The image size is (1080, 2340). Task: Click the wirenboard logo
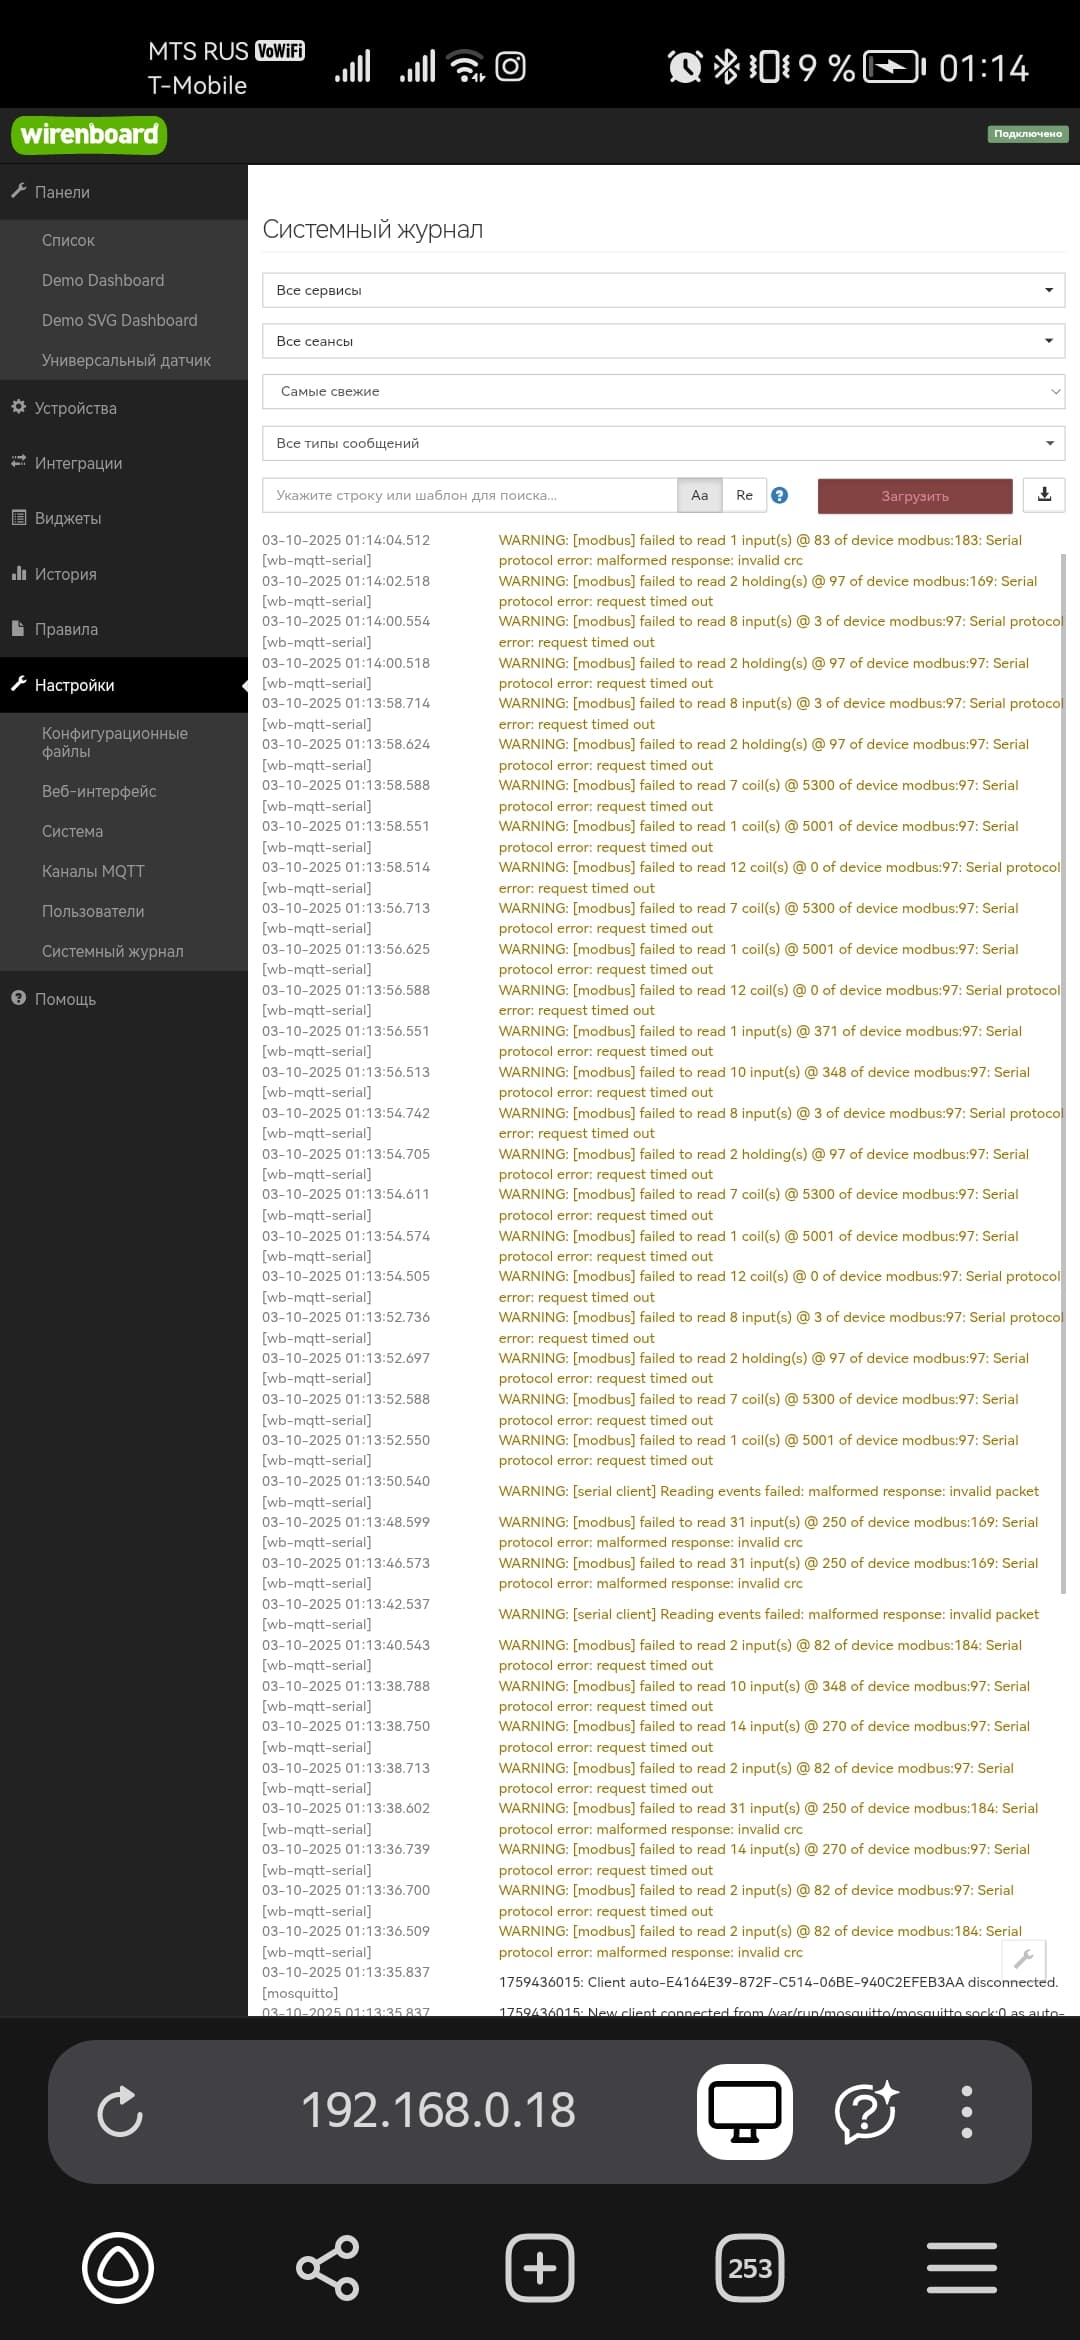click(89, 135)
